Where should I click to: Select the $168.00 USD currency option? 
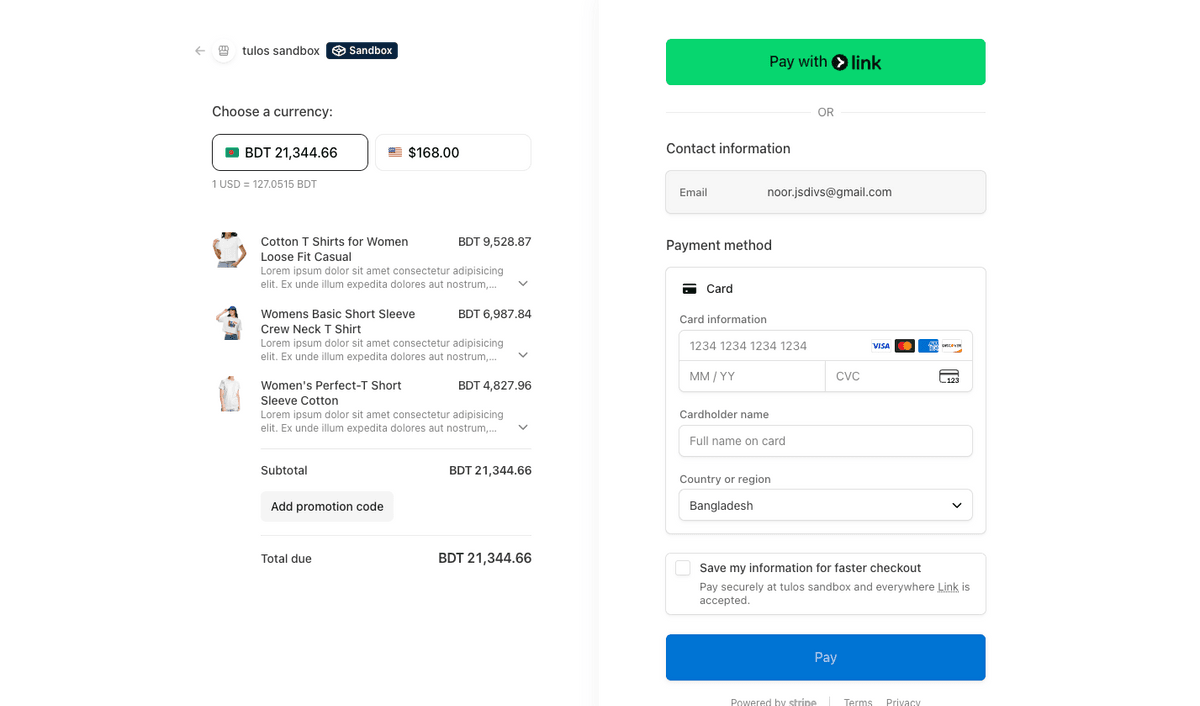click(x=453, y=153)
